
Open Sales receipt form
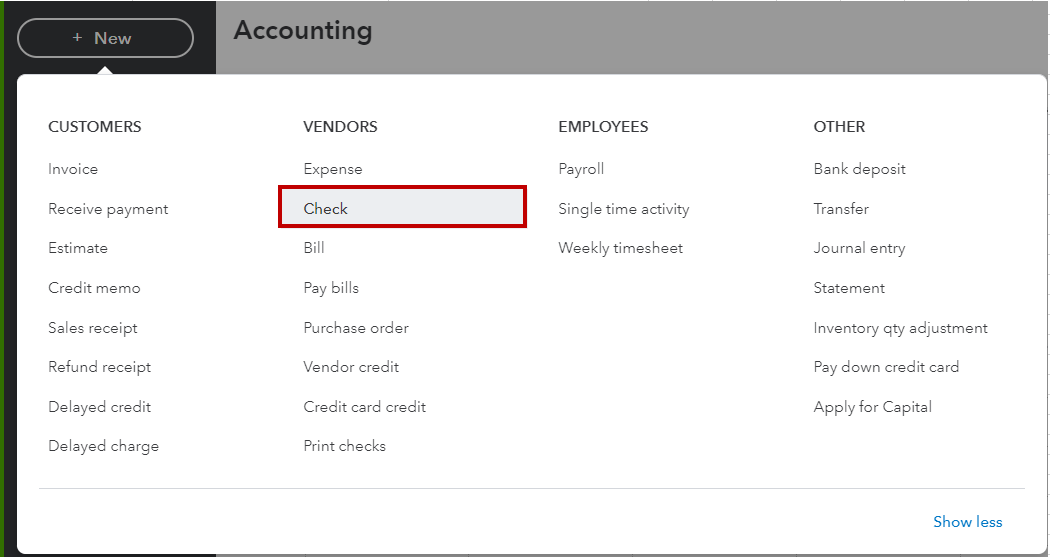[x=92, y=328]
